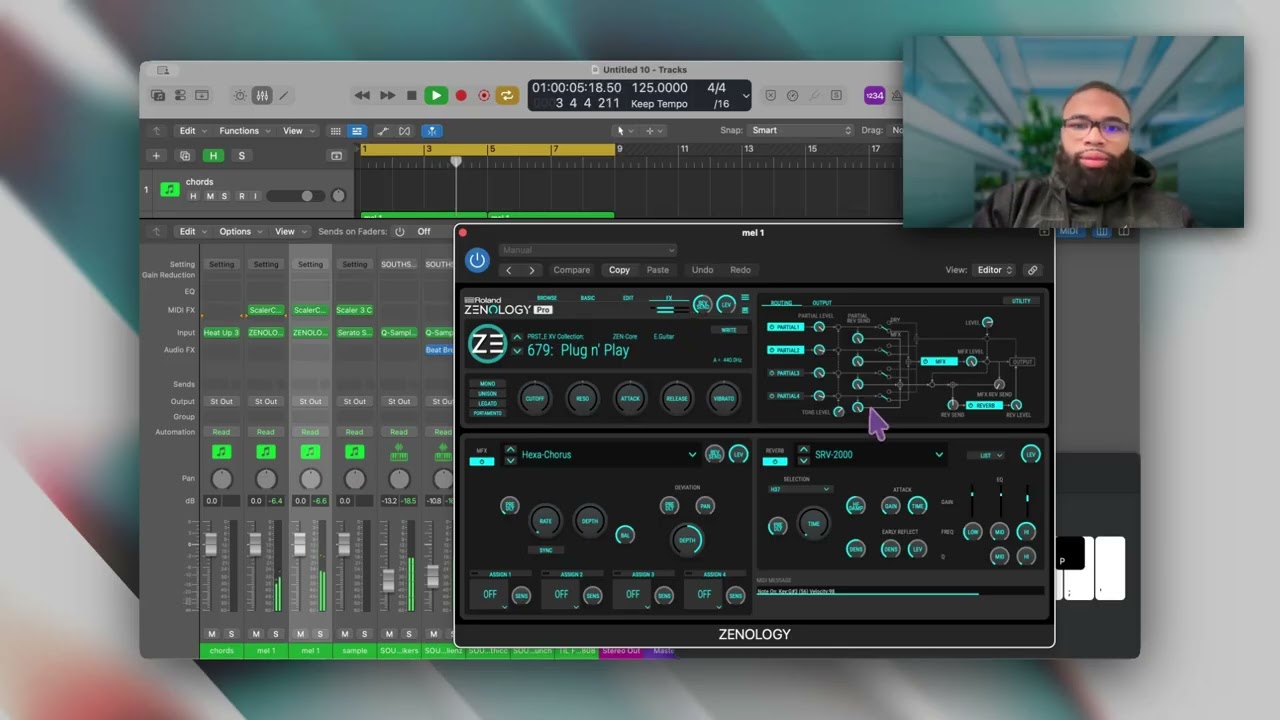Open the Assign 1 OFF dropdown
The height and width of the screenshot is (720, 1280).
[x=490, y=594]
